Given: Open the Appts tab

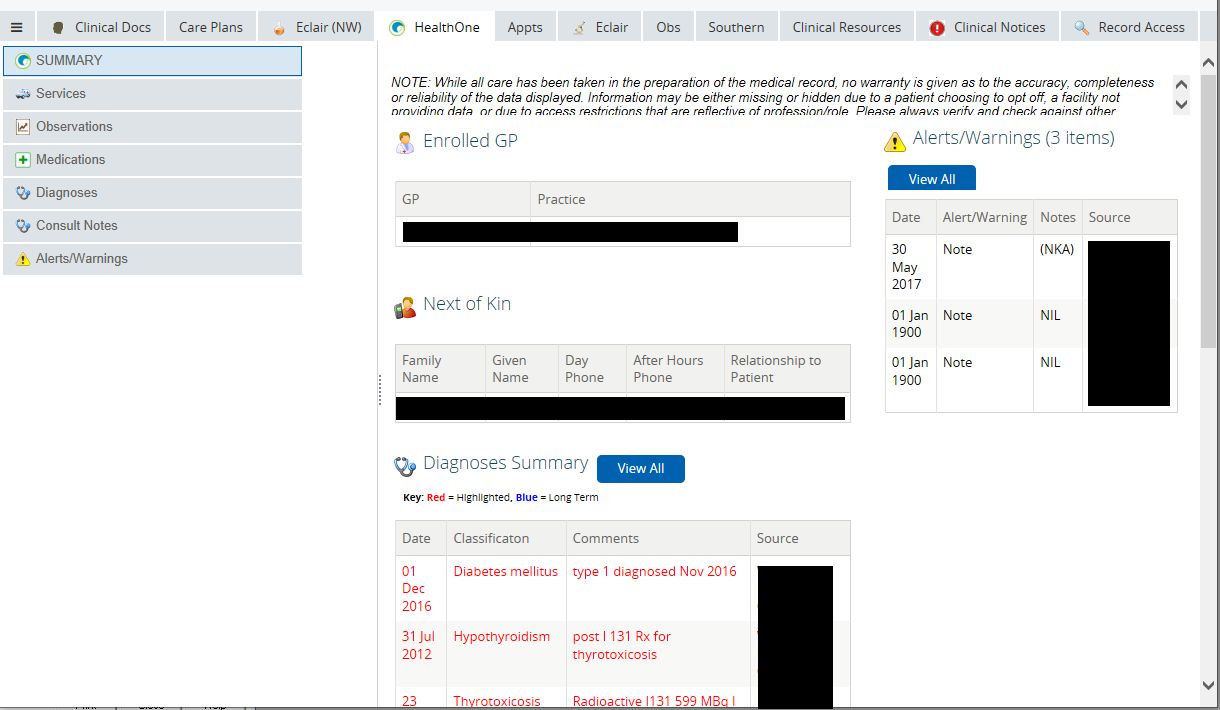Looking at the screenshot, I should [x=525, y=27].
